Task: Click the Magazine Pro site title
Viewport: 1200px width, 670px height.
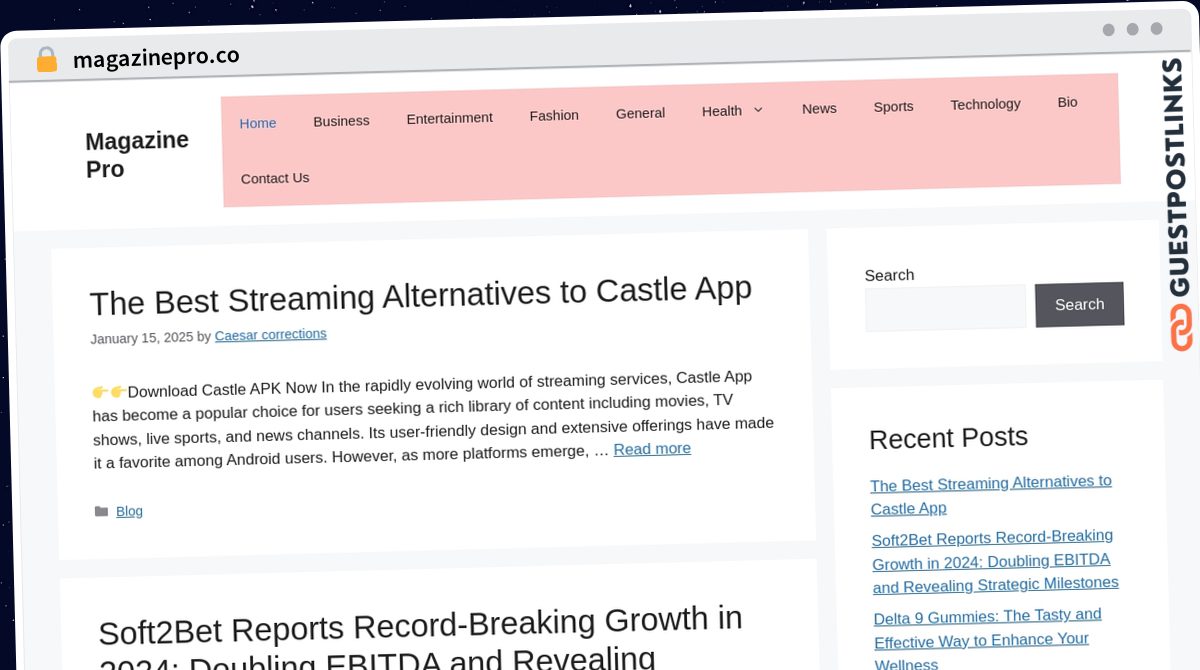Action: click(x=137, y=155)
